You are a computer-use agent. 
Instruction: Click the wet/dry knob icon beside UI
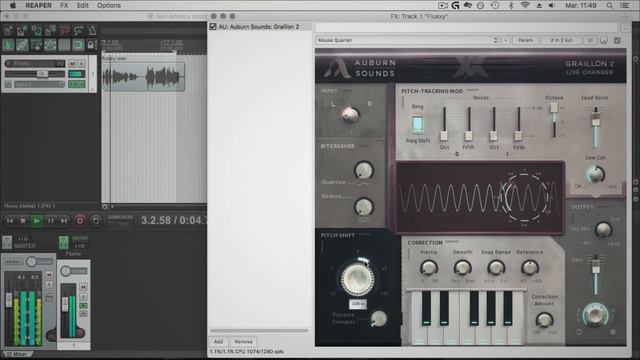(604, 40)
